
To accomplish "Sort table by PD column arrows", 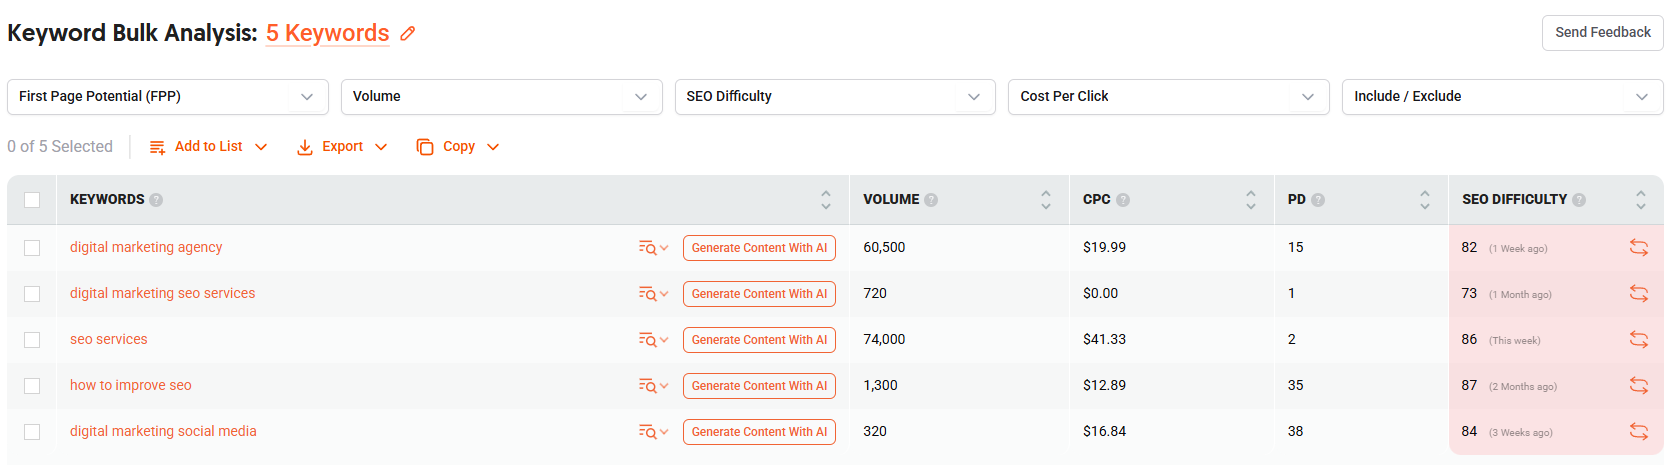I will click(x=1425, y=200).
